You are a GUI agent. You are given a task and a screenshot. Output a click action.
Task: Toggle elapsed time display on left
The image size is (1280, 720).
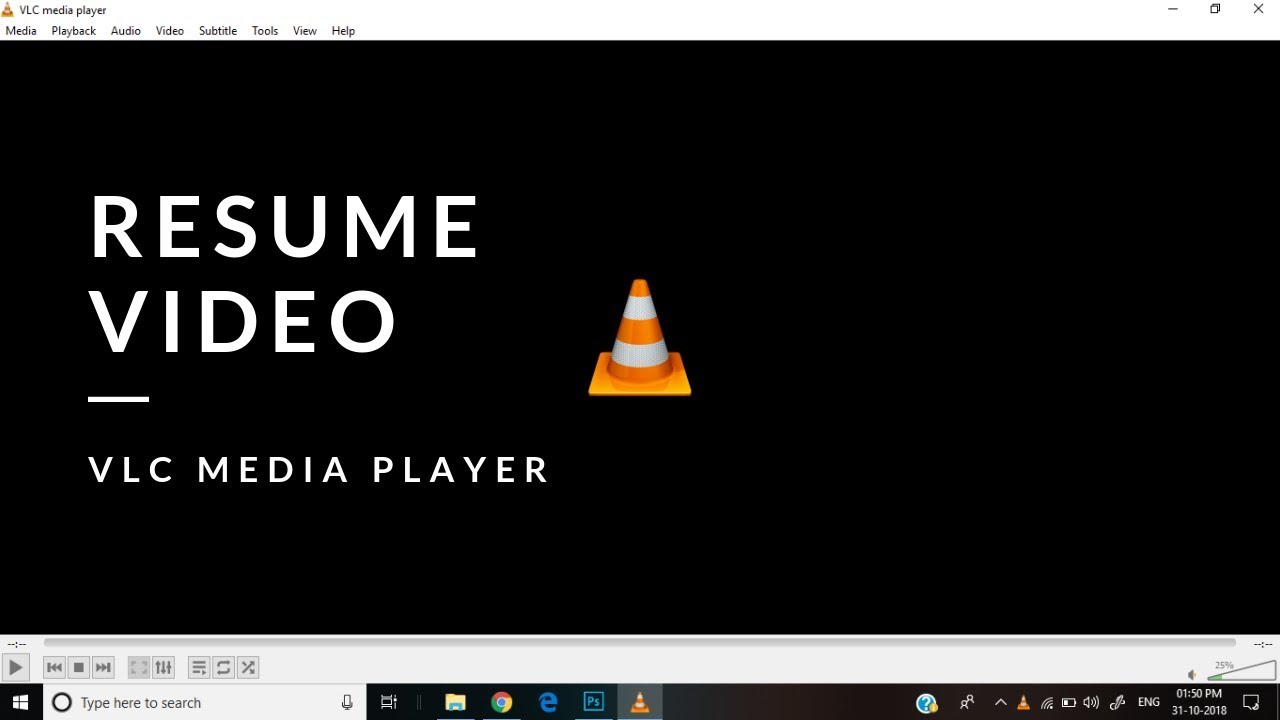click(x=16, y=644)
